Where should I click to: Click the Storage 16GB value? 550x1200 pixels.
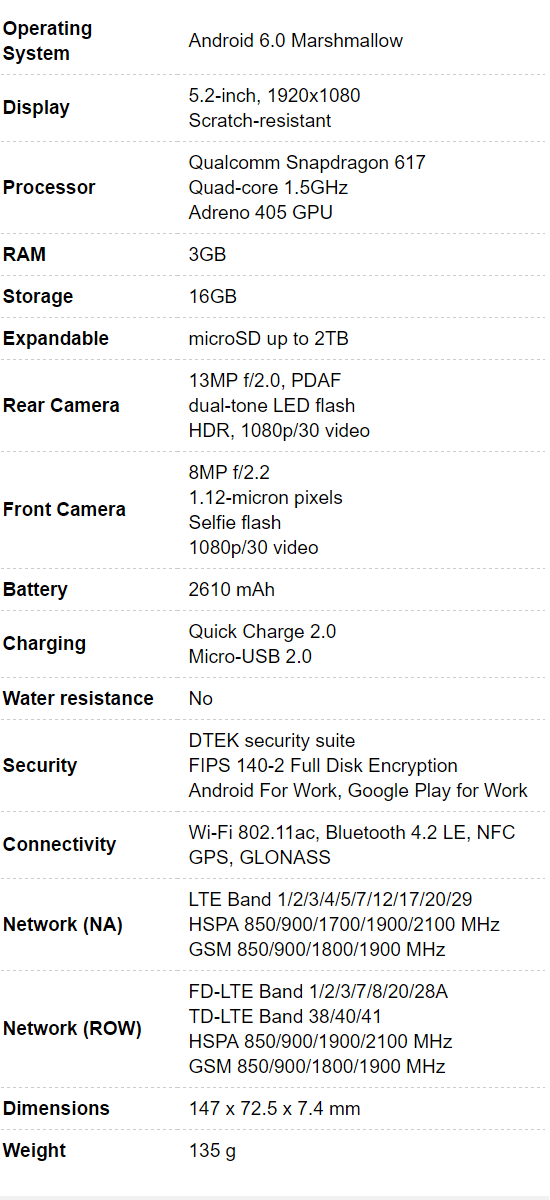(213, 296)
